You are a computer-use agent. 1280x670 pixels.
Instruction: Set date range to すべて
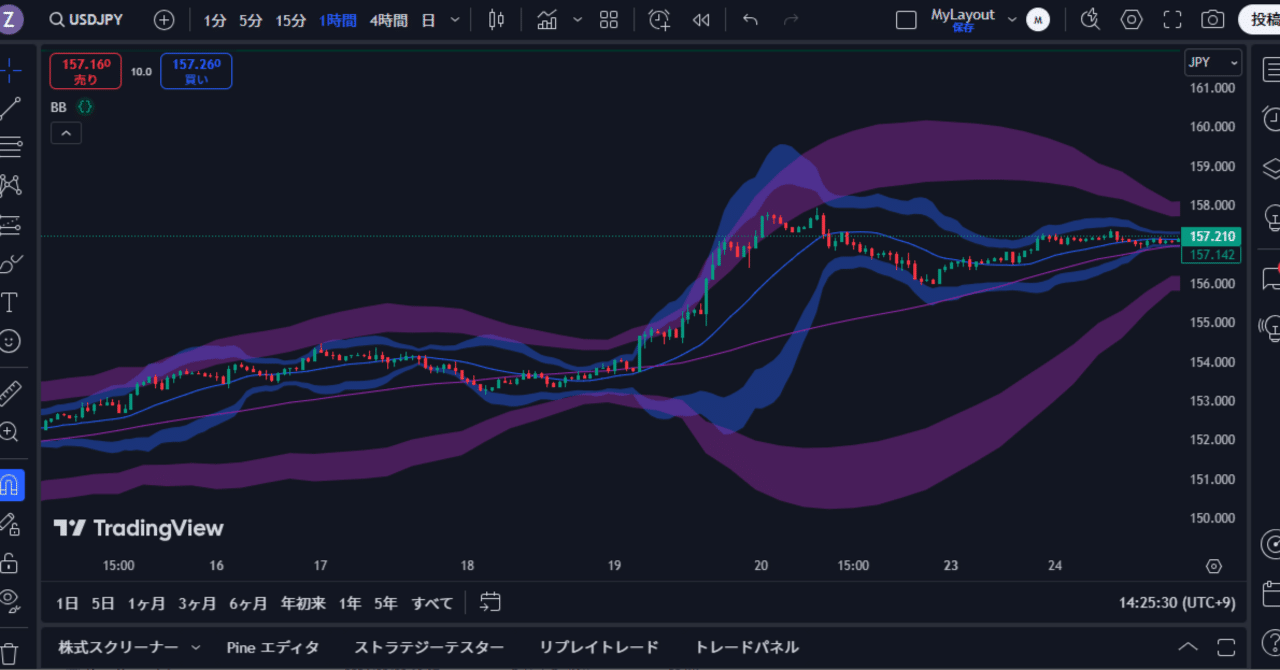pyautogui.click(x=432, y=603)
